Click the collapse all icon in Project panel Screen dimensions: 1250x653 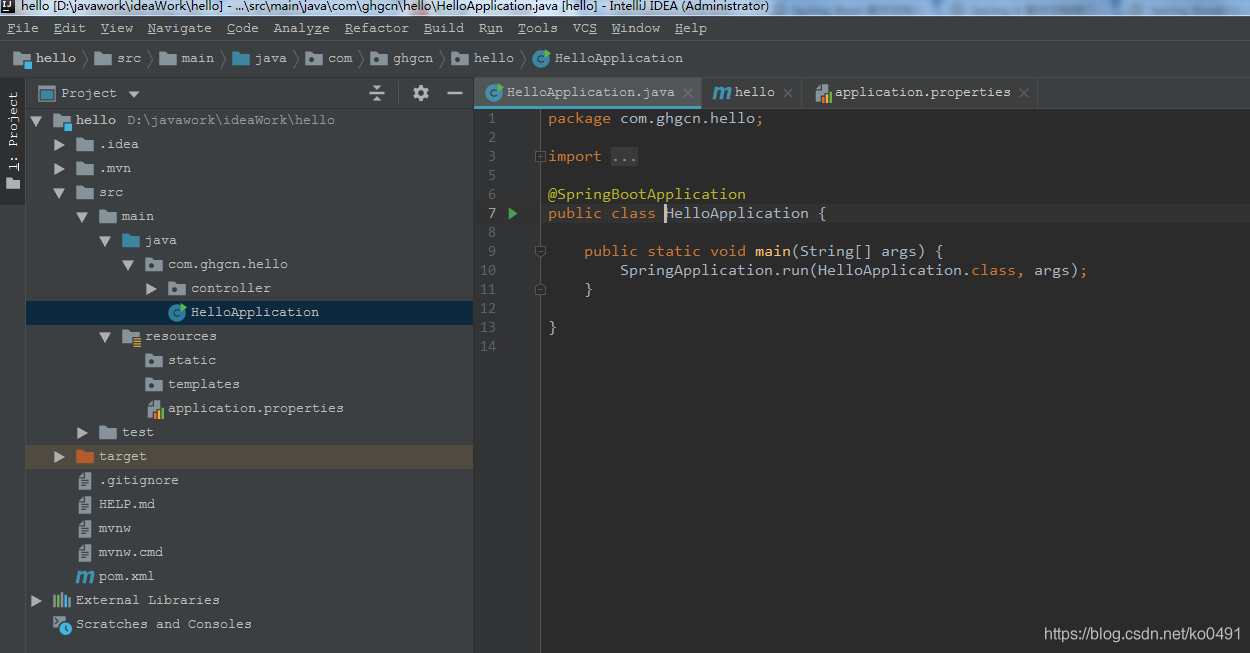coord(377,93)
